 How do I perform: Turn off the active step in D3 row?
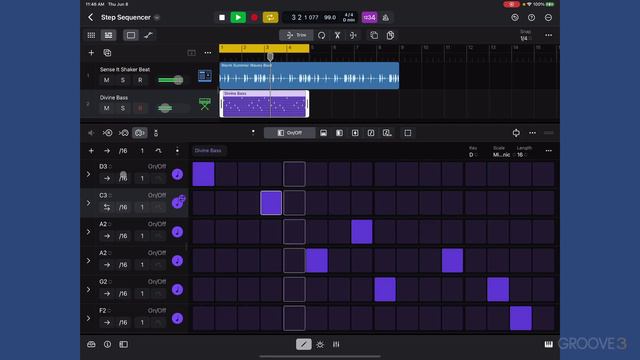pyautogui.click(x=203, y=174)
